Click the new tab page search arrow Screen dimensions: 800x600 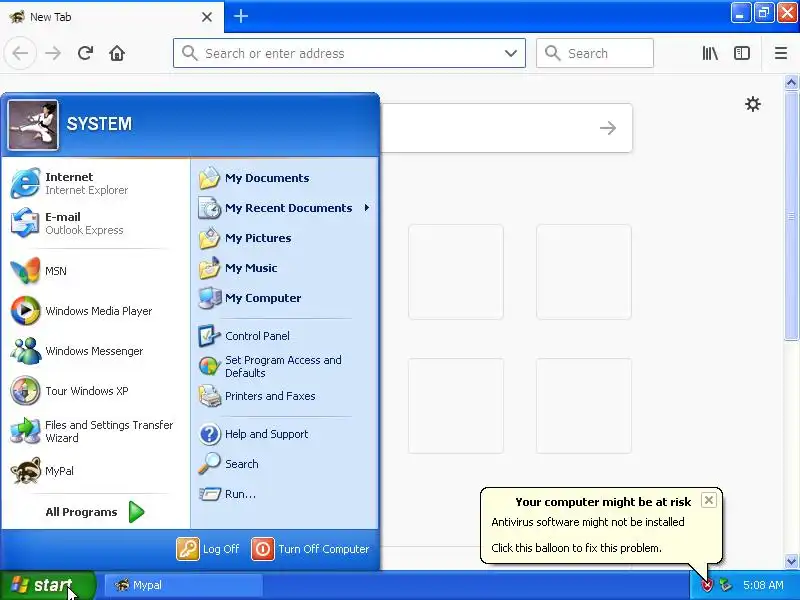coord(608,128)
